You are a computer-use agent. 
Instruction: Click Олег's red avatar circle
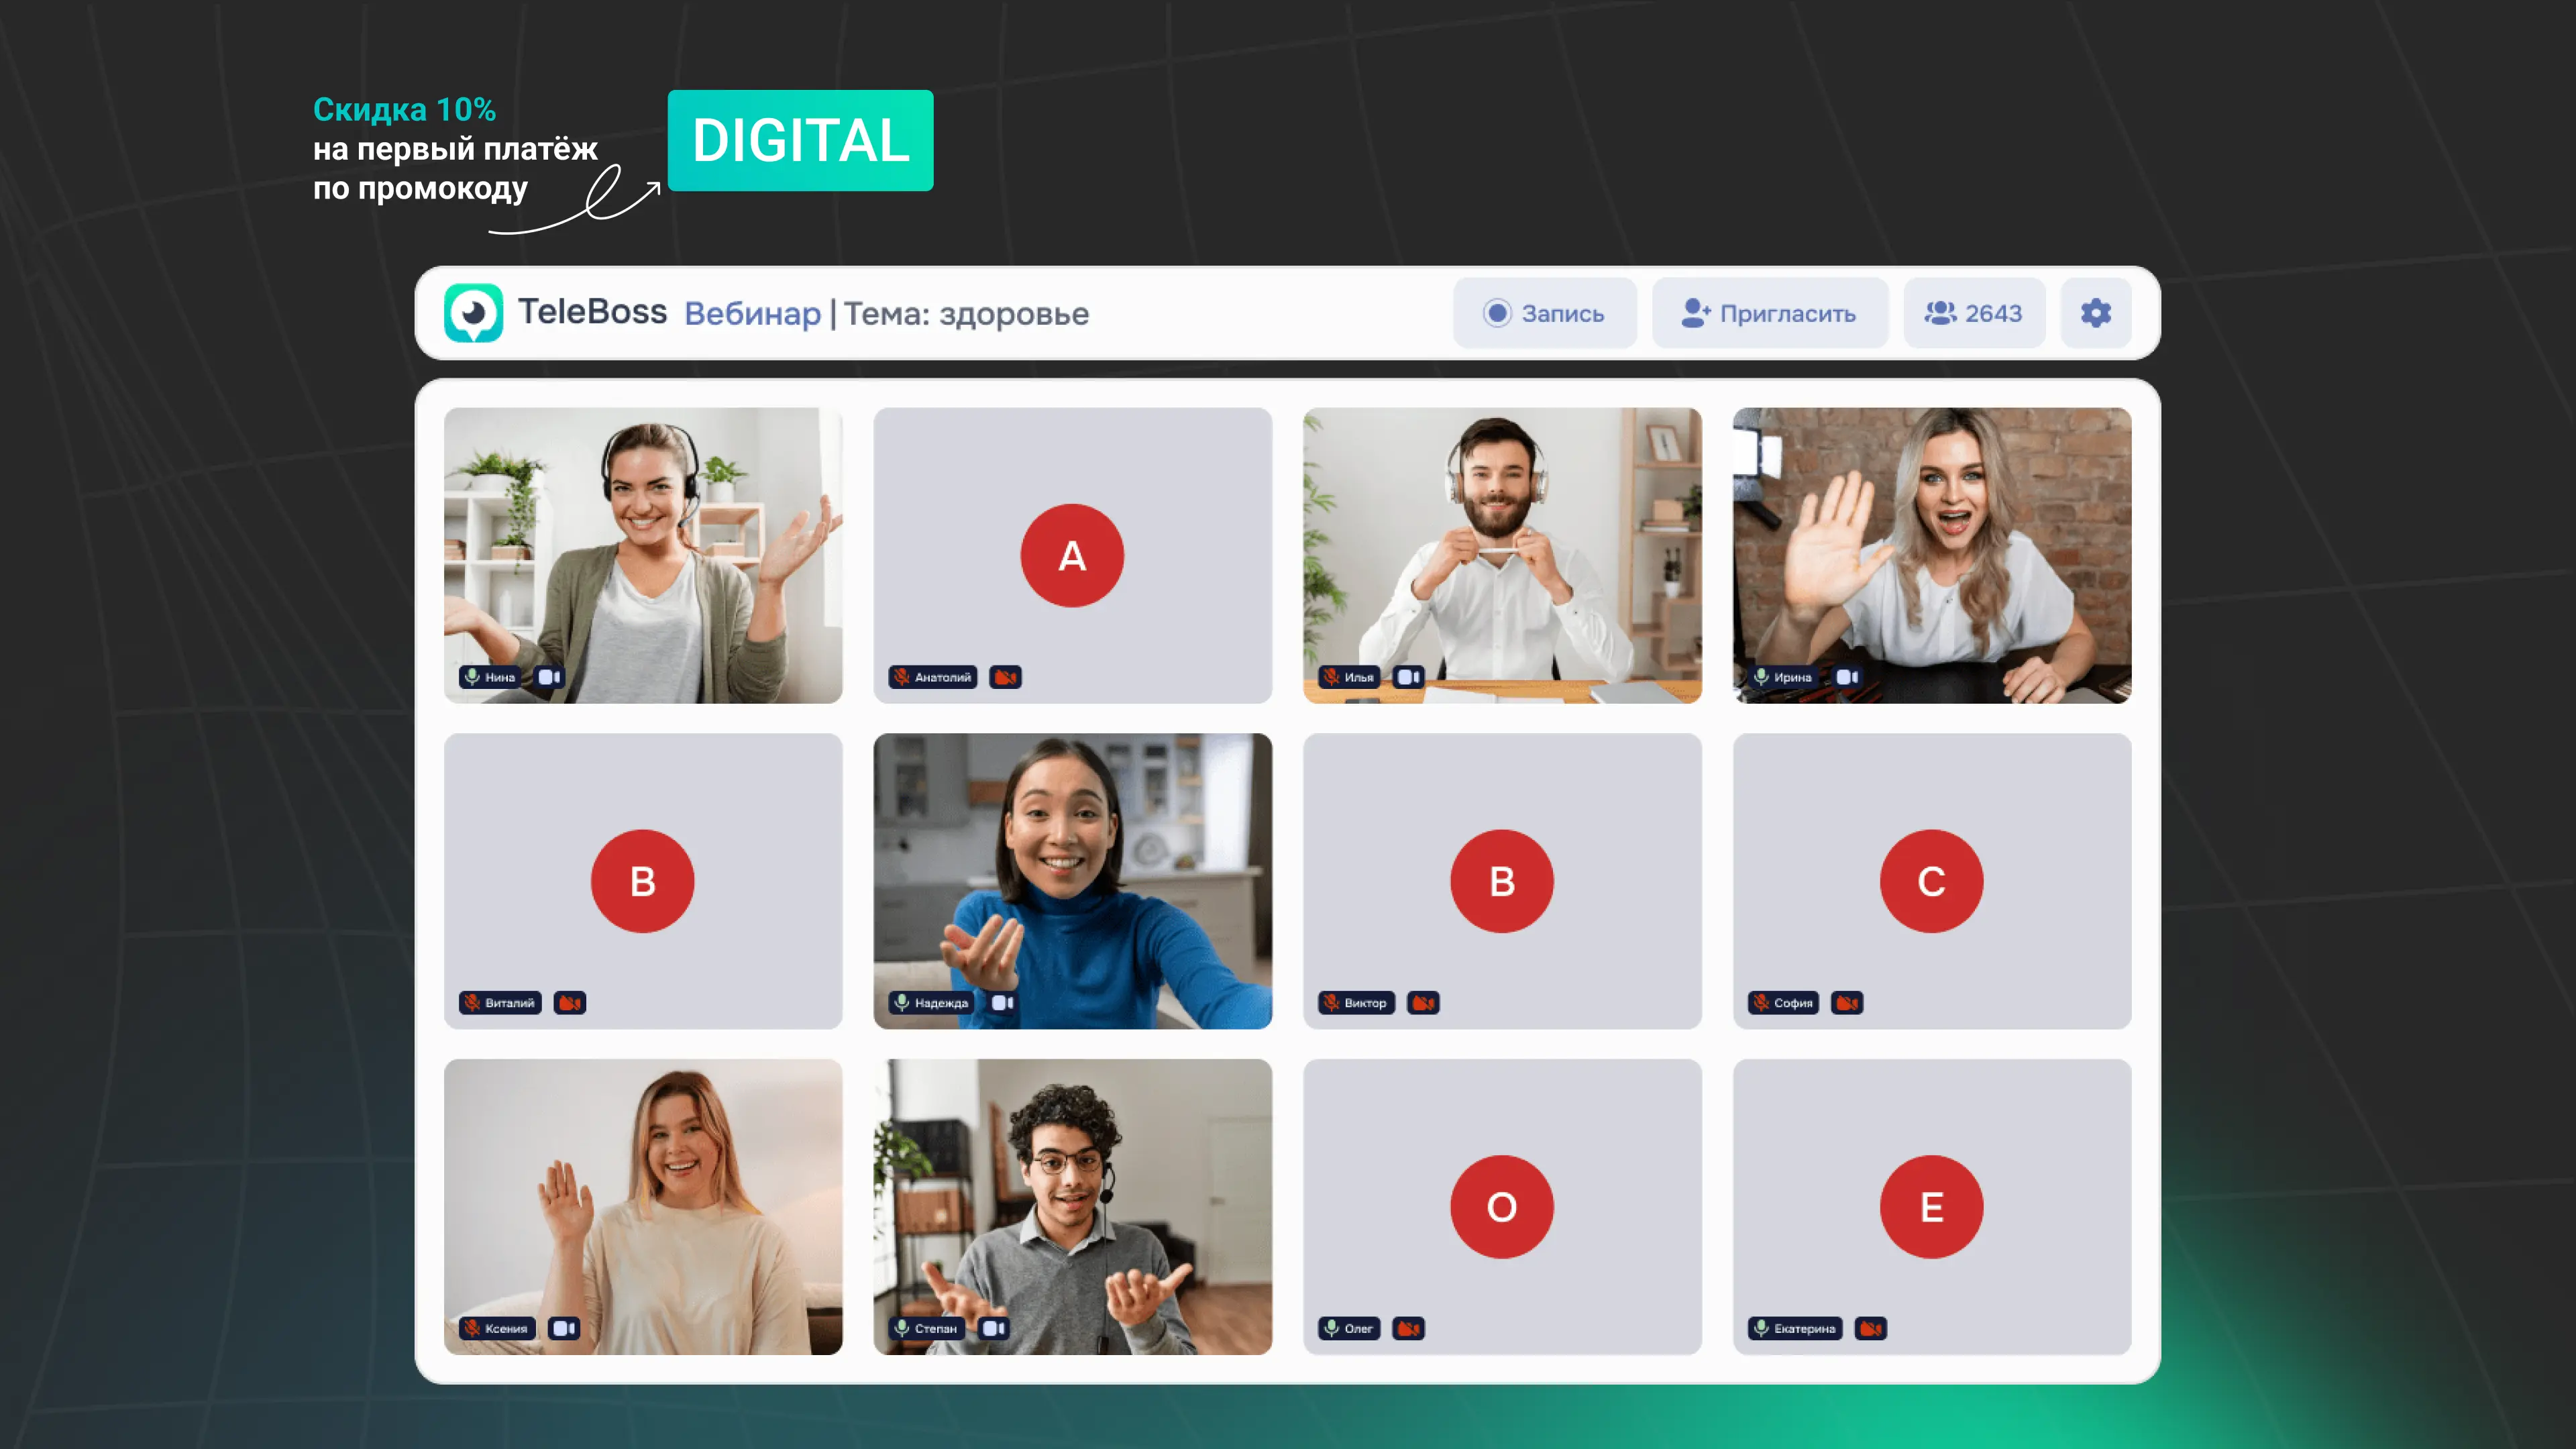pos(1501,1207)
